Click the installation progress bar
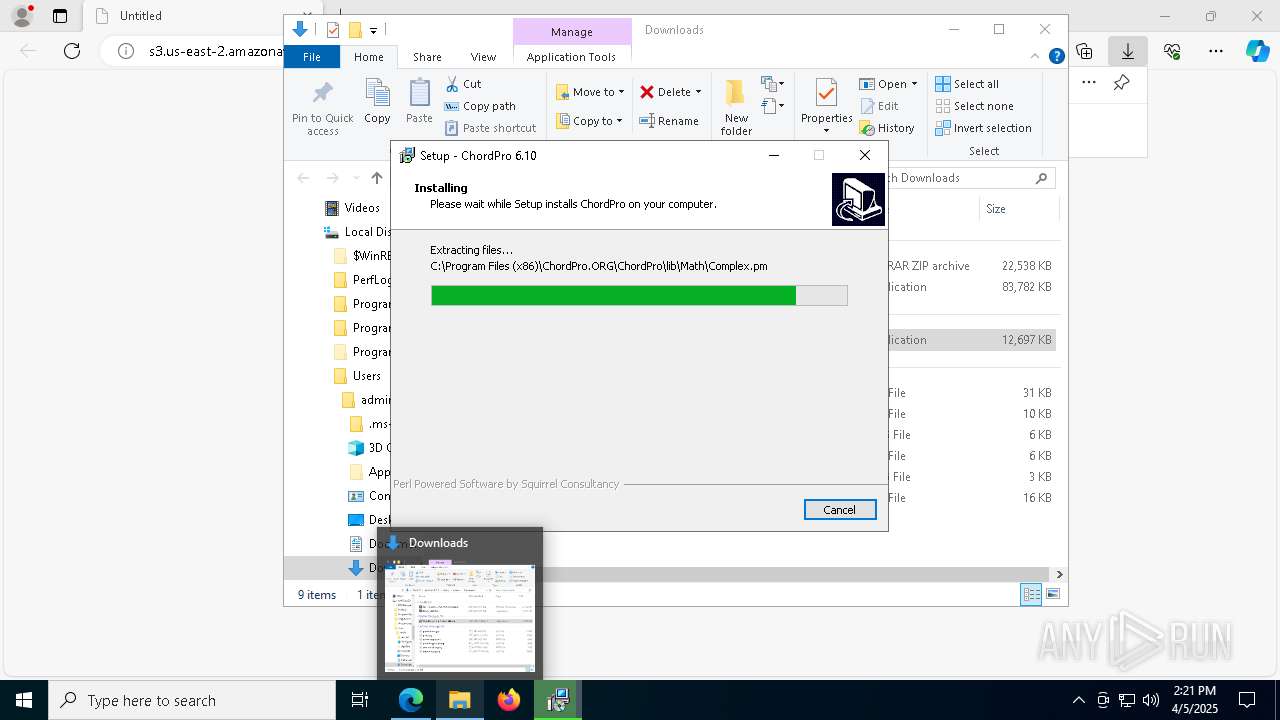1280x720 pixels. point(639,295)
